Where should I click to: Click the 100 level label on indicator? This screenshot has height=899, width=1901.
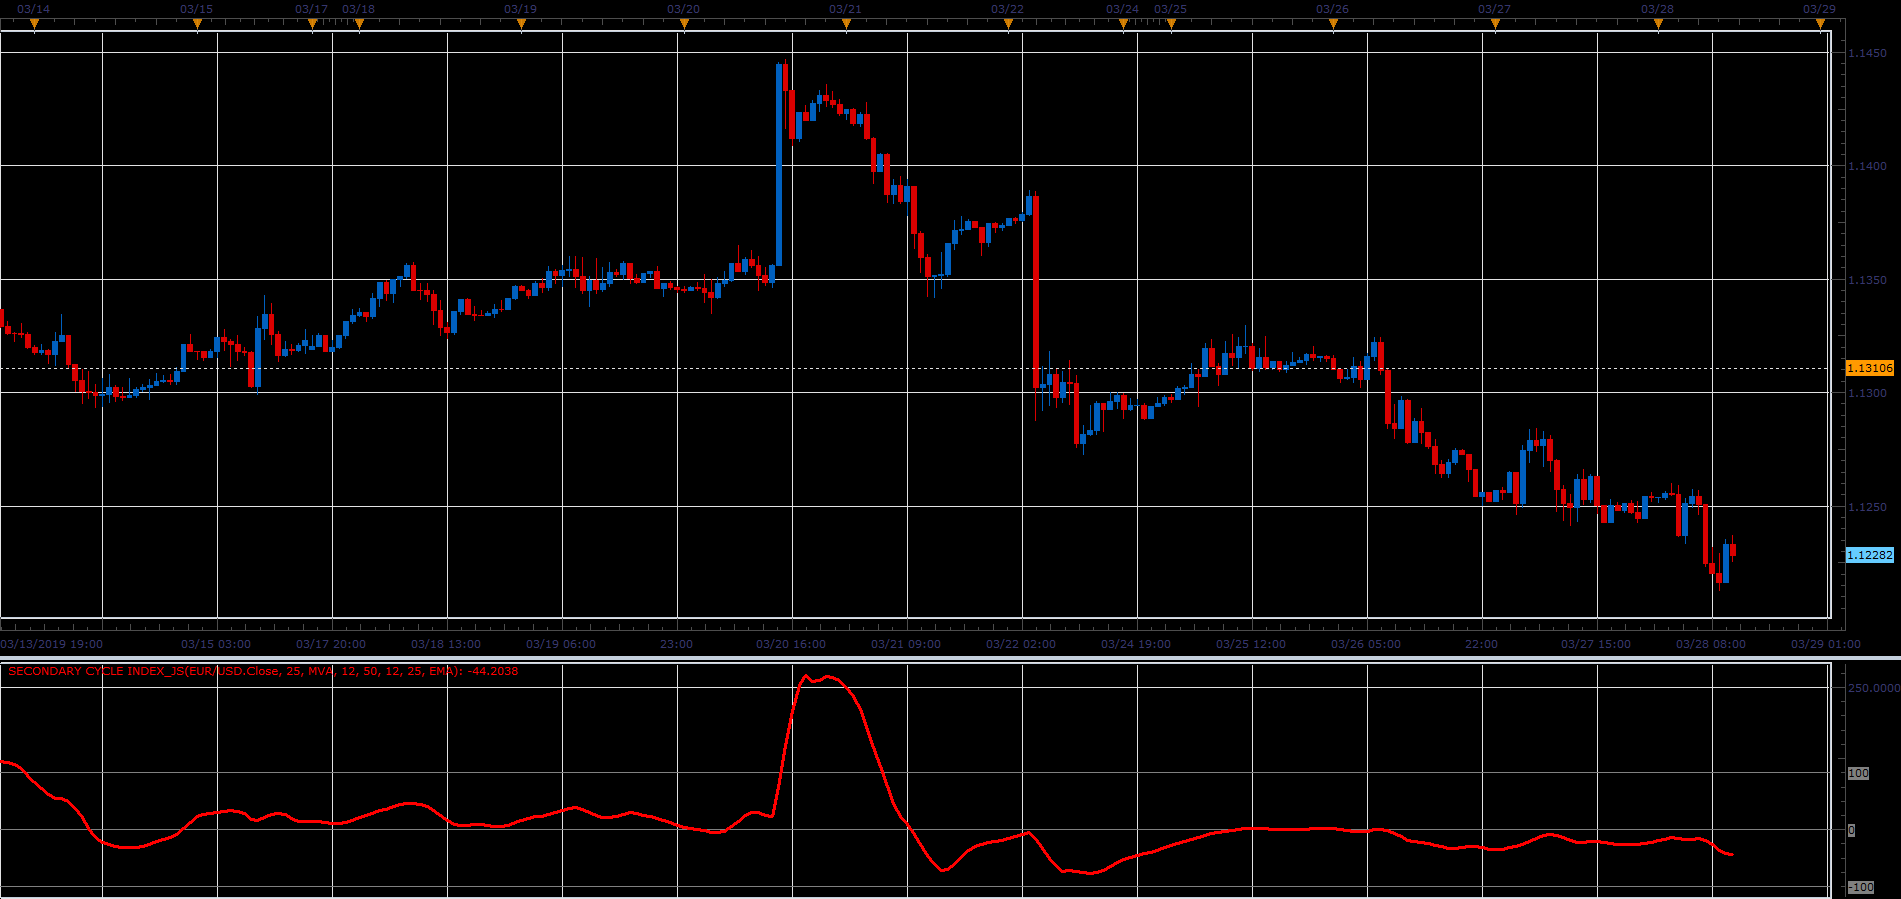pyautogui.click(x=1859, y=773)
